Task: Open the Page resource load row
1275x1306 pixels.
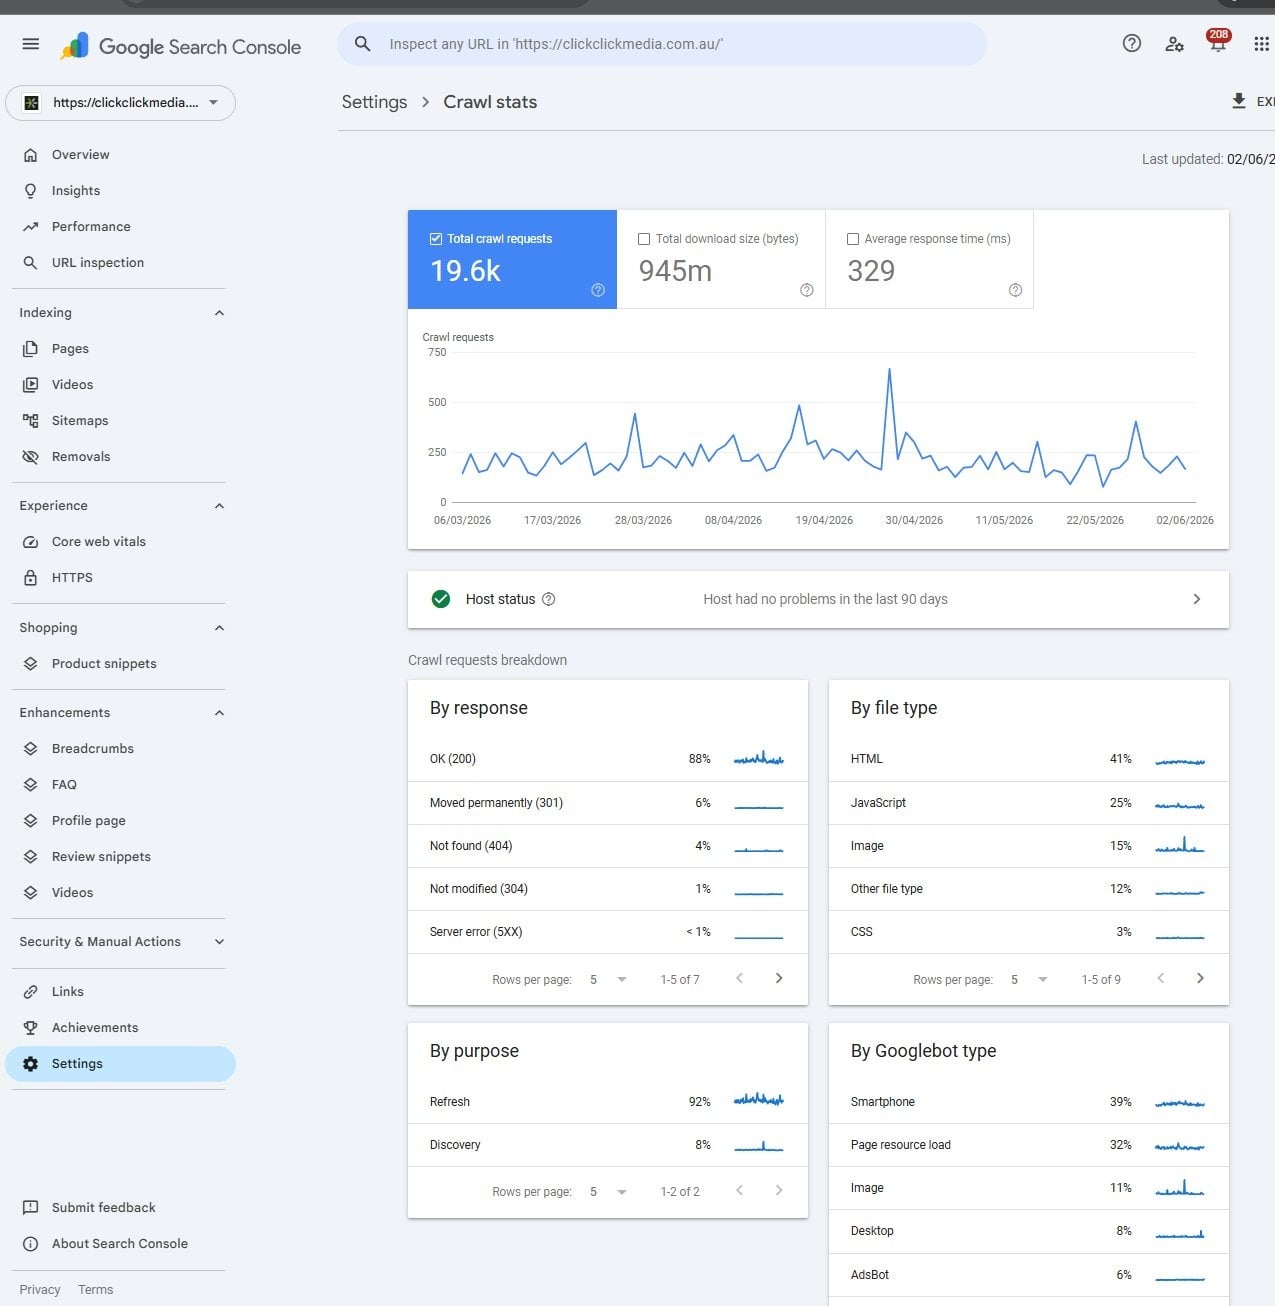Action: (x=1028, y=1145)
